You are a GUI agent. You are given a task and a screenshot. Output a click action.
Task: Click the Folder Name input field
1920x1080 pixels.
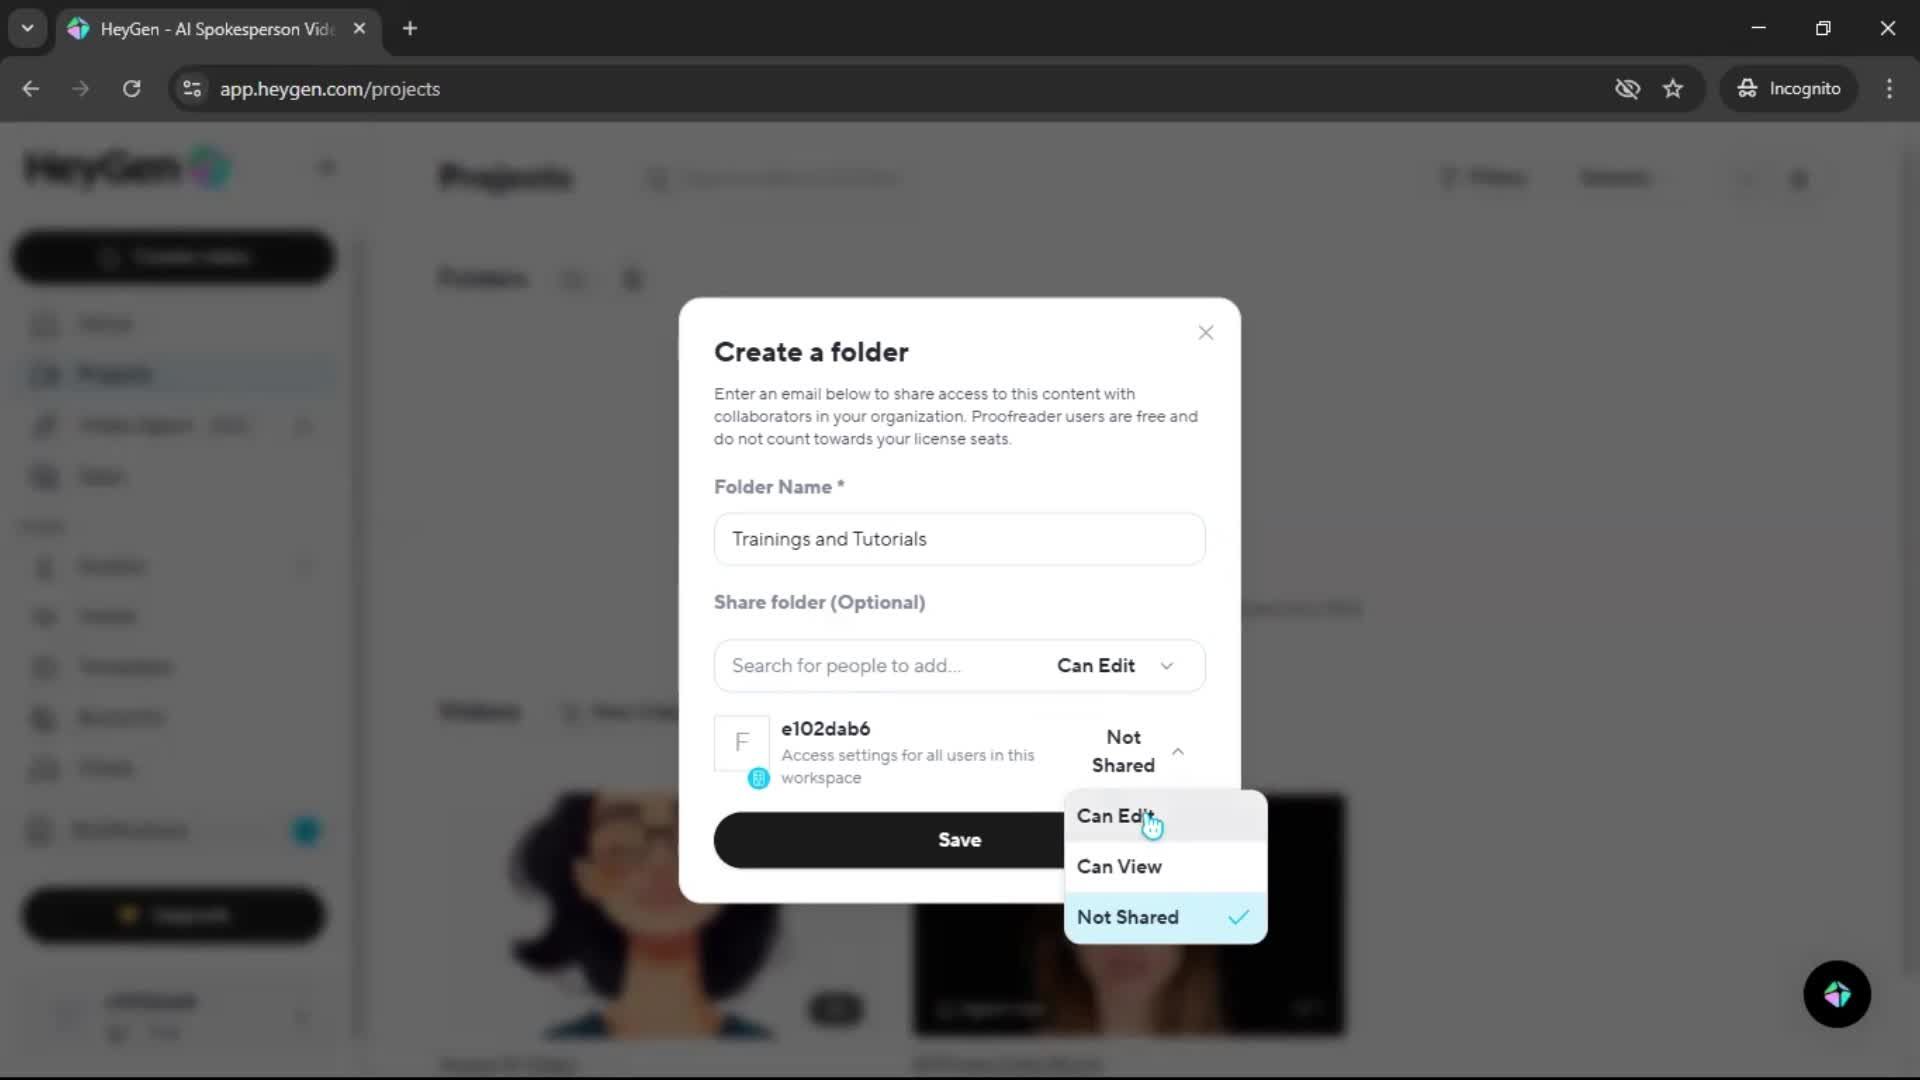[x=959, y=539]
